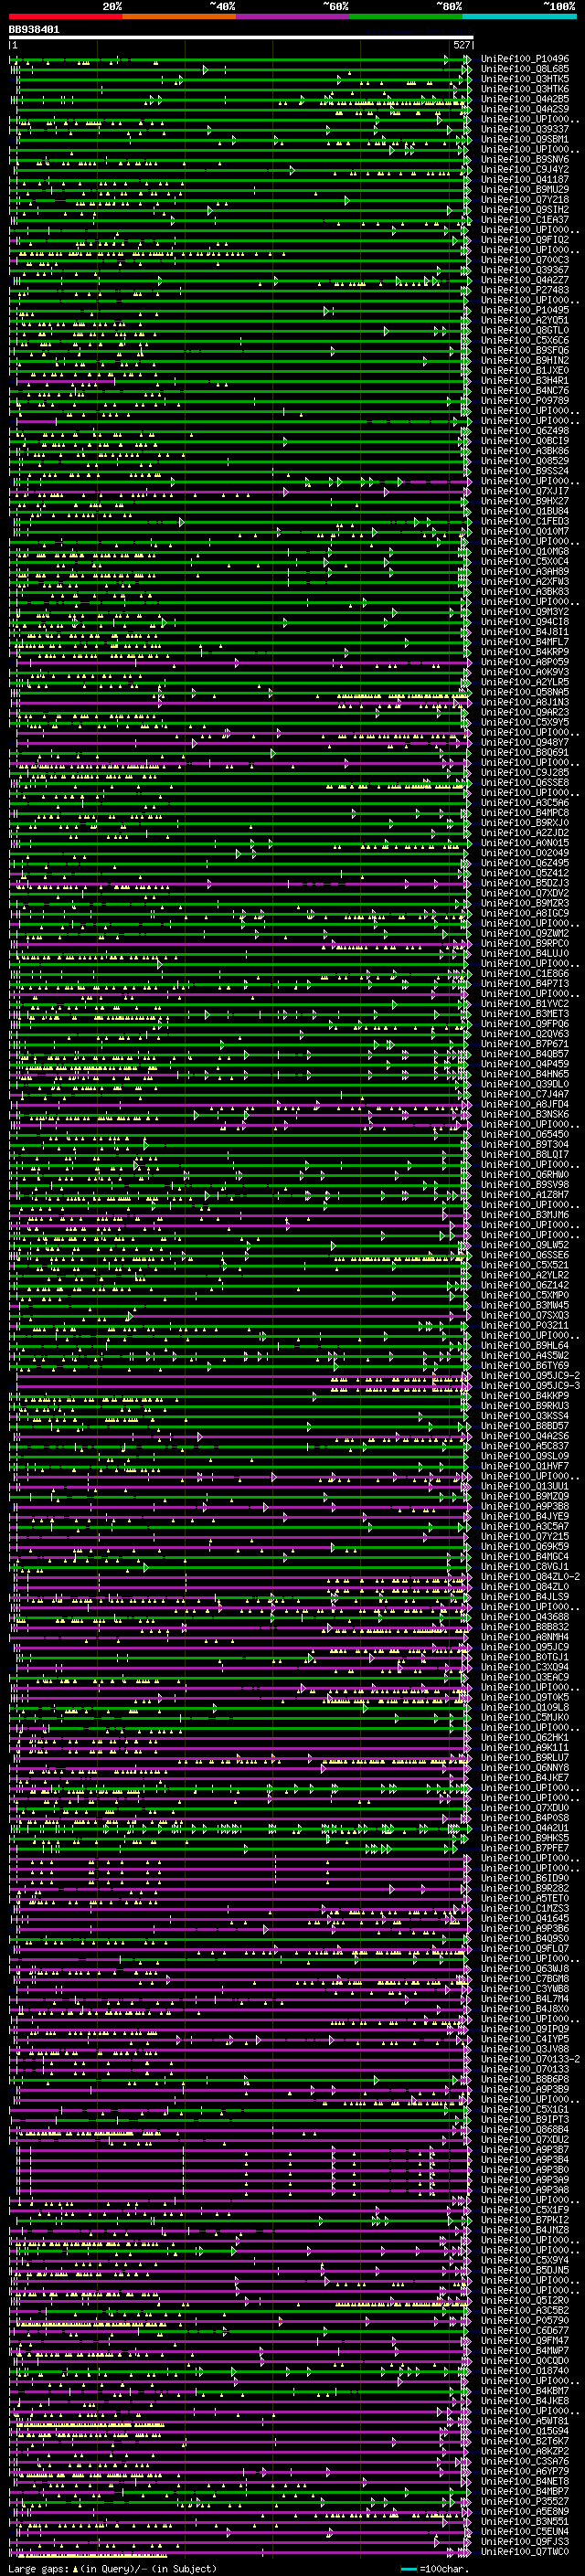585x2576 pixels.
Task: Select hit UniRef100_A8P059
Action: [x=525, y=662]
